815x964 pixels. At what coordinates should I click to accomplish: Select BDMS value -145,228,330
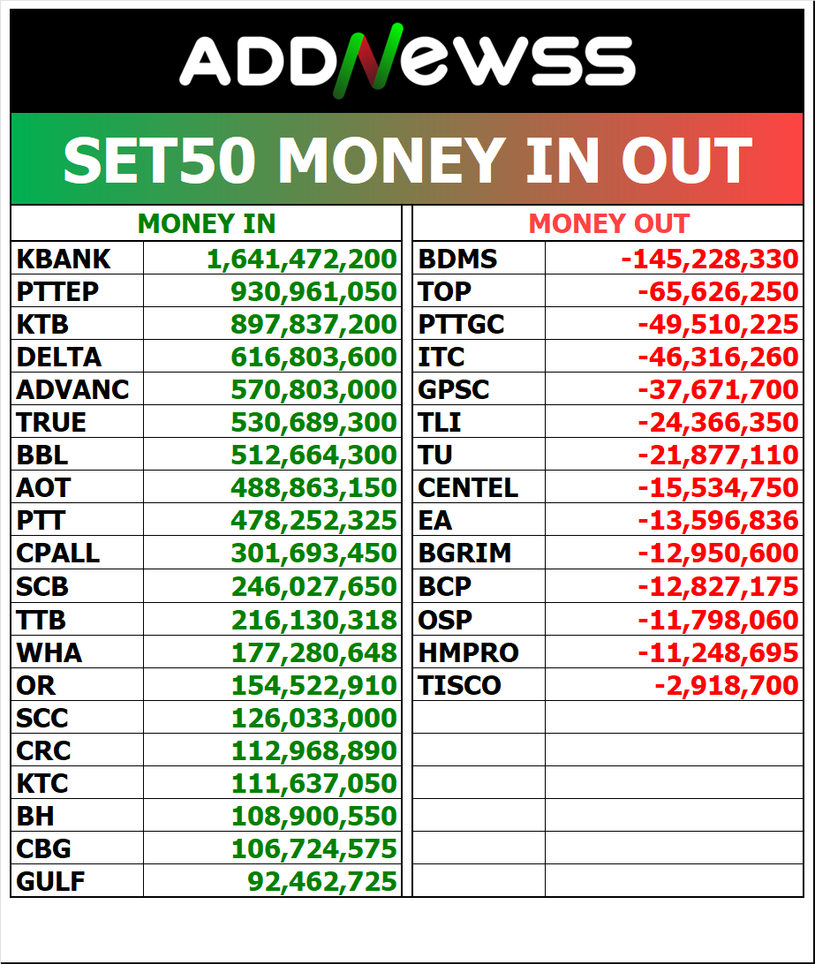coord(710,260)
